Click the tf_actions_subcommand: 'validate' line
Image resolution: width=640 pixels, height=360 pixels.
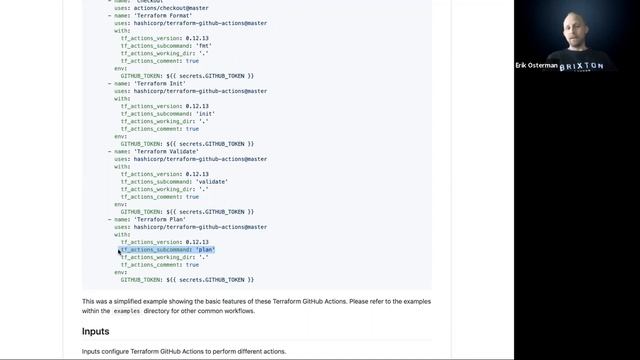click(x=174, y=182)
